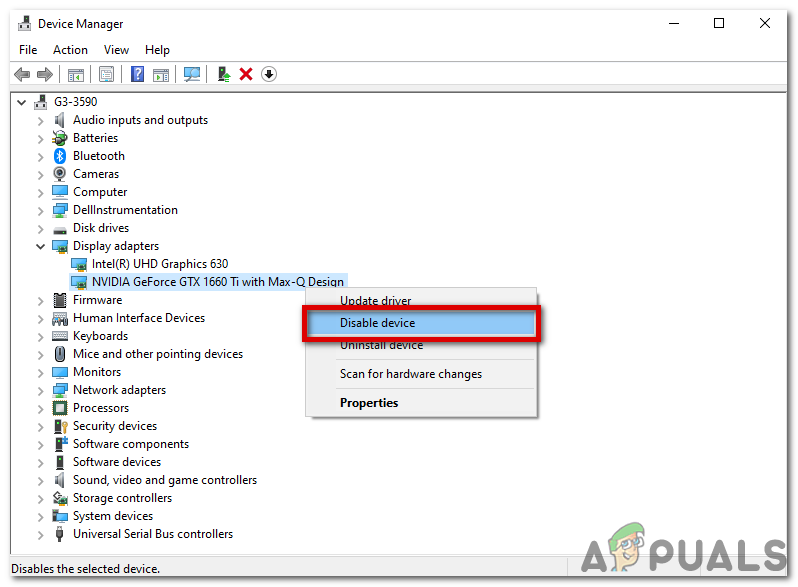Expand the System devices chevron

[x=41, y=517]
